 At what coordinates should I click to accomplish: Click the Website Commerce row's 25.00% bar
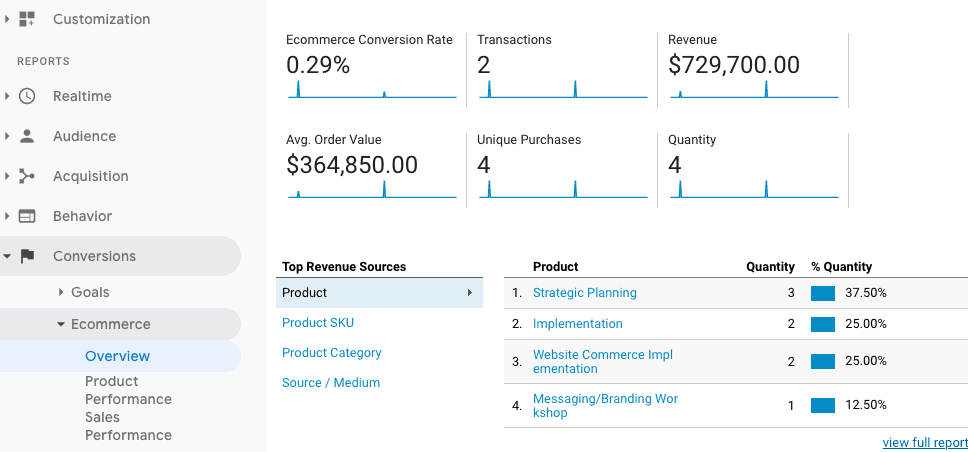tap(823, 362)
